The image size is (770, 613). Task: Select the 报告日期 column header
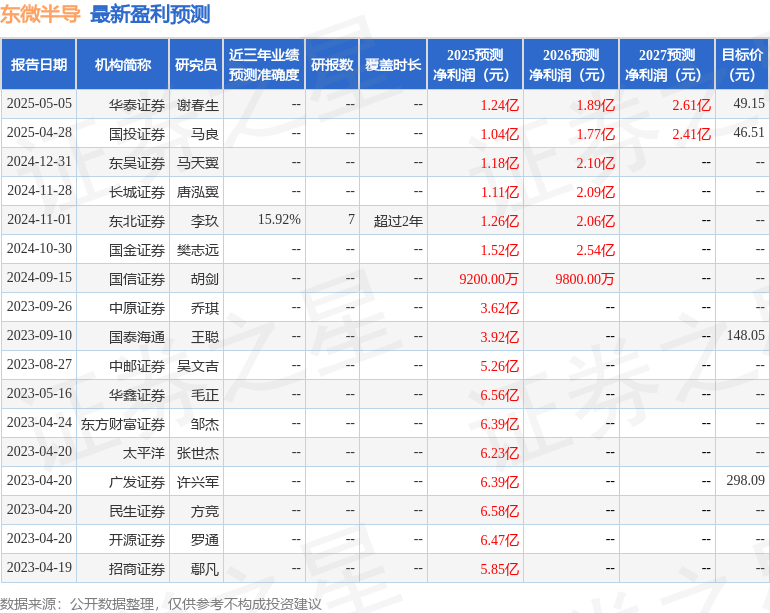click(38, 64)
